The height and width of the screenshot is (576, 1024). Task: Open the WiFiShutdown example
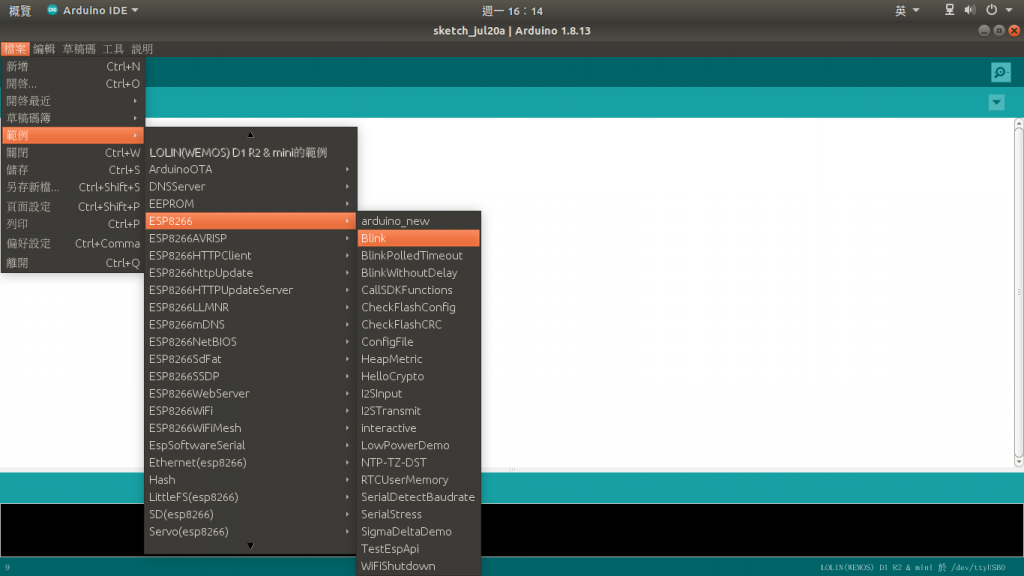coord(419,566)
